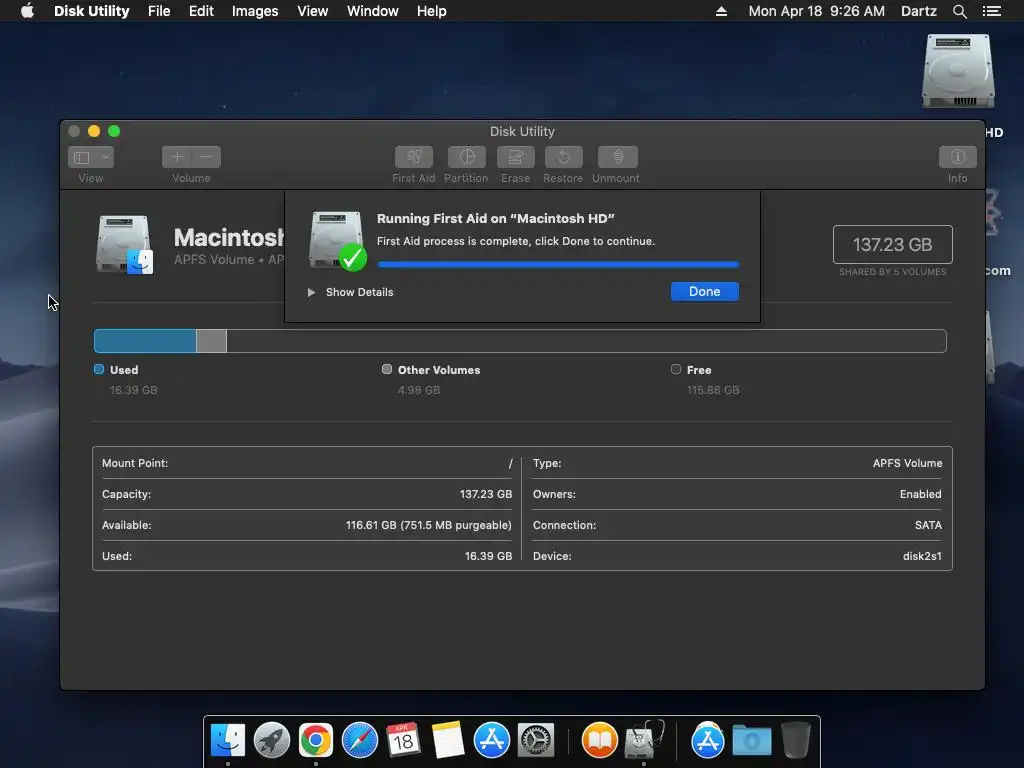Open the Help menu

(432, 11)
